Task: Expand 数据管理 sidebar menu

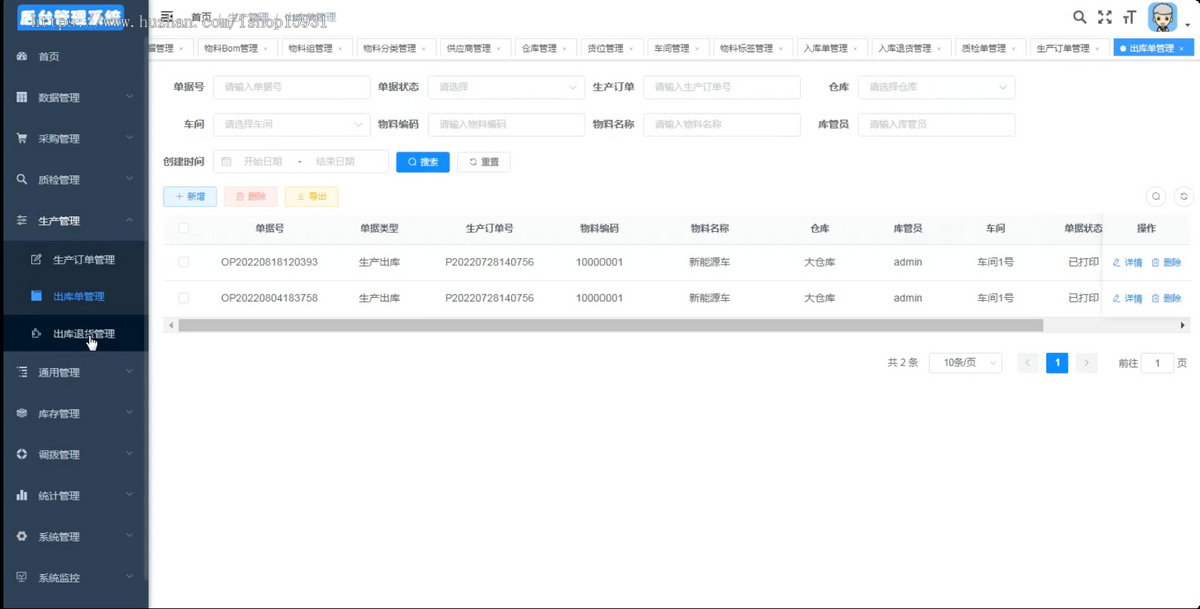Action: (74, 98)
